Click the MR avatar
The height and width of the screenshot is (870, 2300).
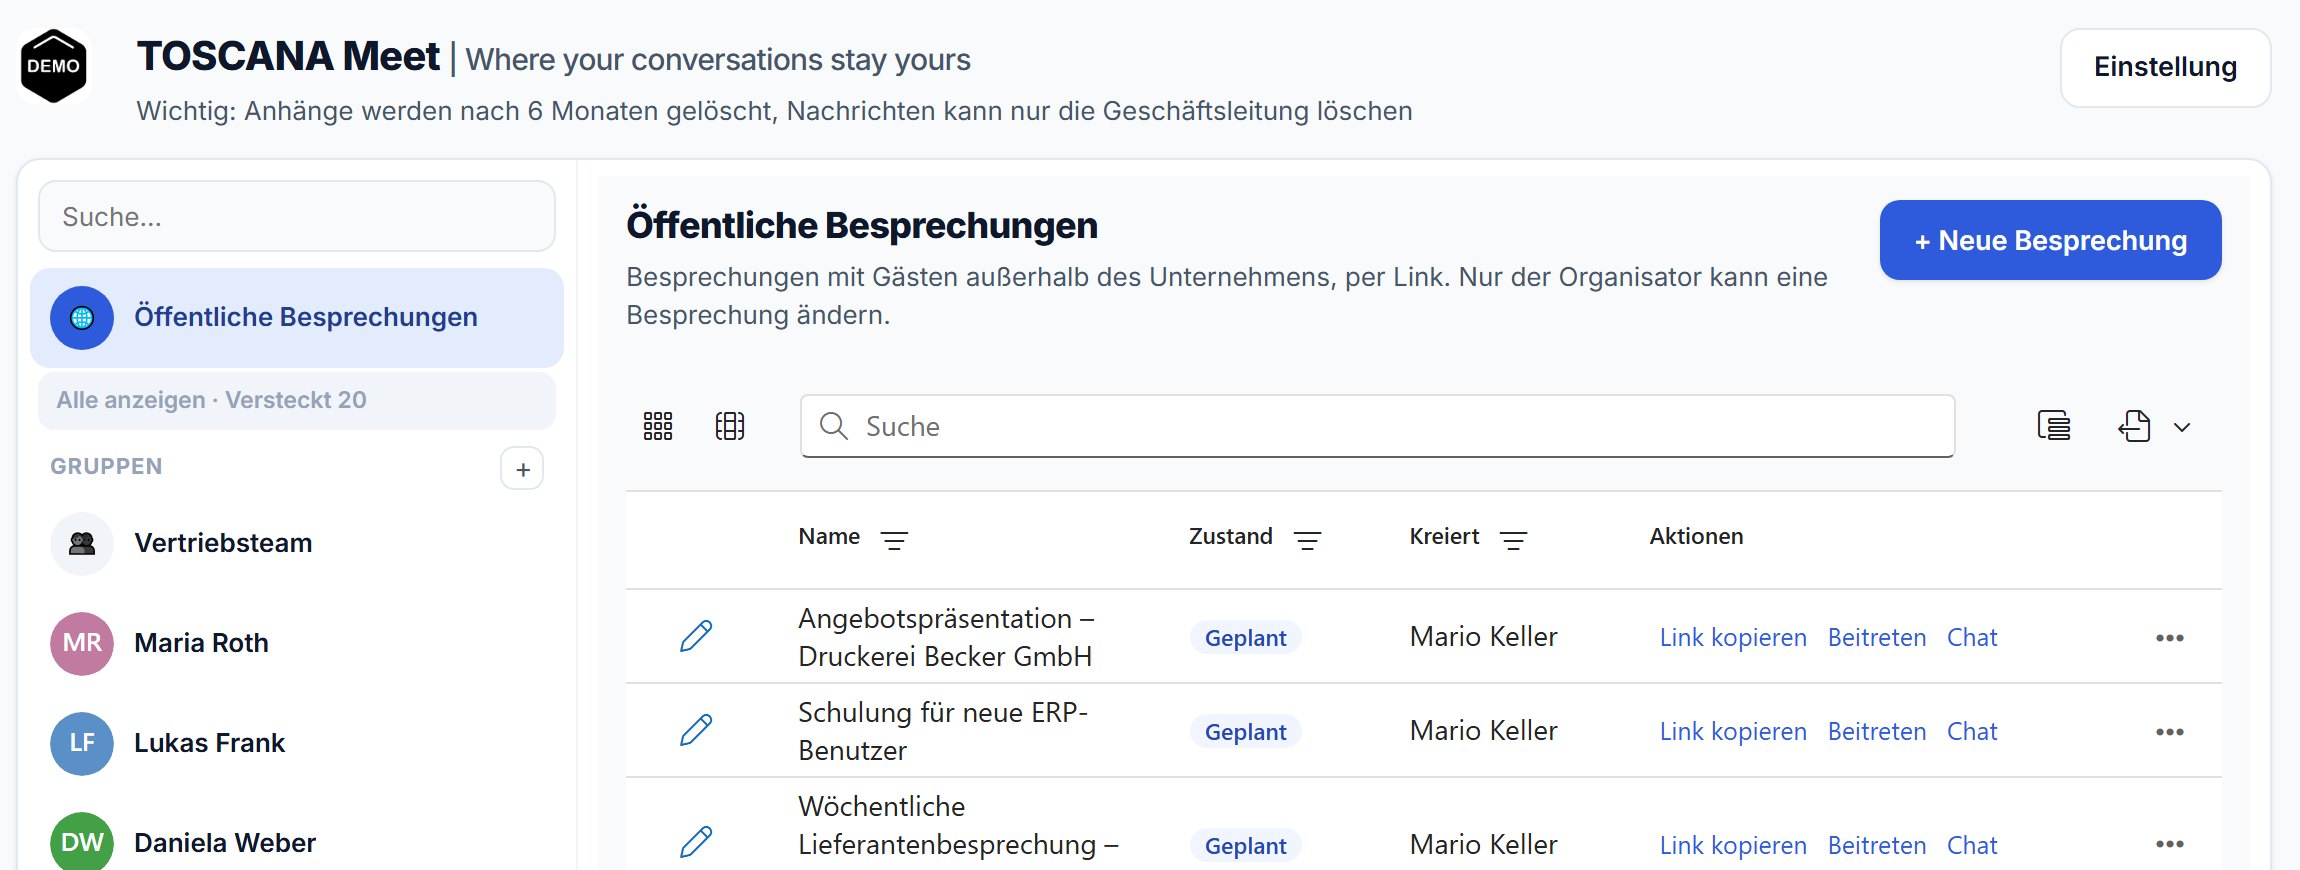pyautogui.click(x=82, y=643)
